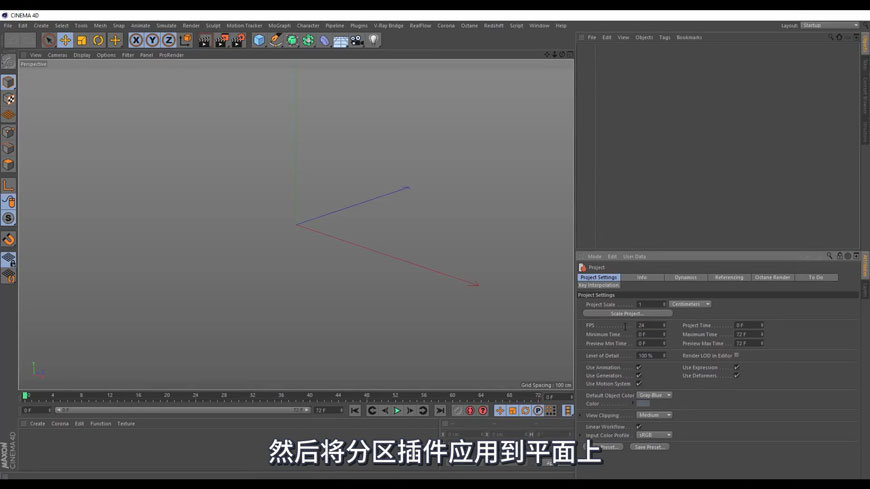Click Make Editable icon in left toolbar
The height and width of the screenshot is (489, 870).
[x=8, y=61]
